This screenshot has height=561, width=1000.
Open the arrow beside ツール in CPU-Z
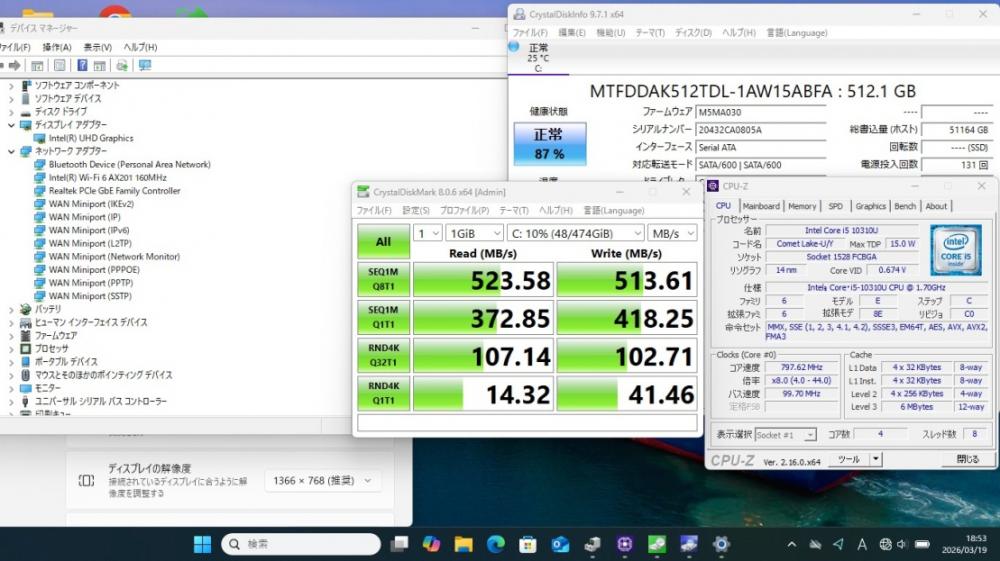pyautogui.click(x=876, y=459)
